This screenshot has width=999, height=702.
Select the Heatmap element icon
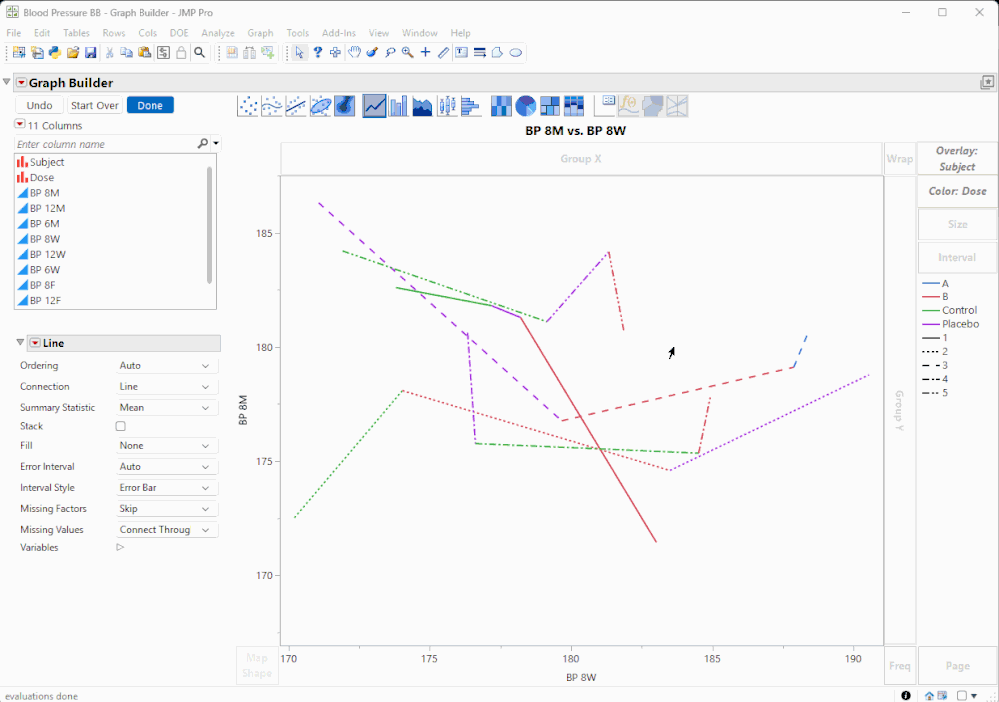pos(502,106)
